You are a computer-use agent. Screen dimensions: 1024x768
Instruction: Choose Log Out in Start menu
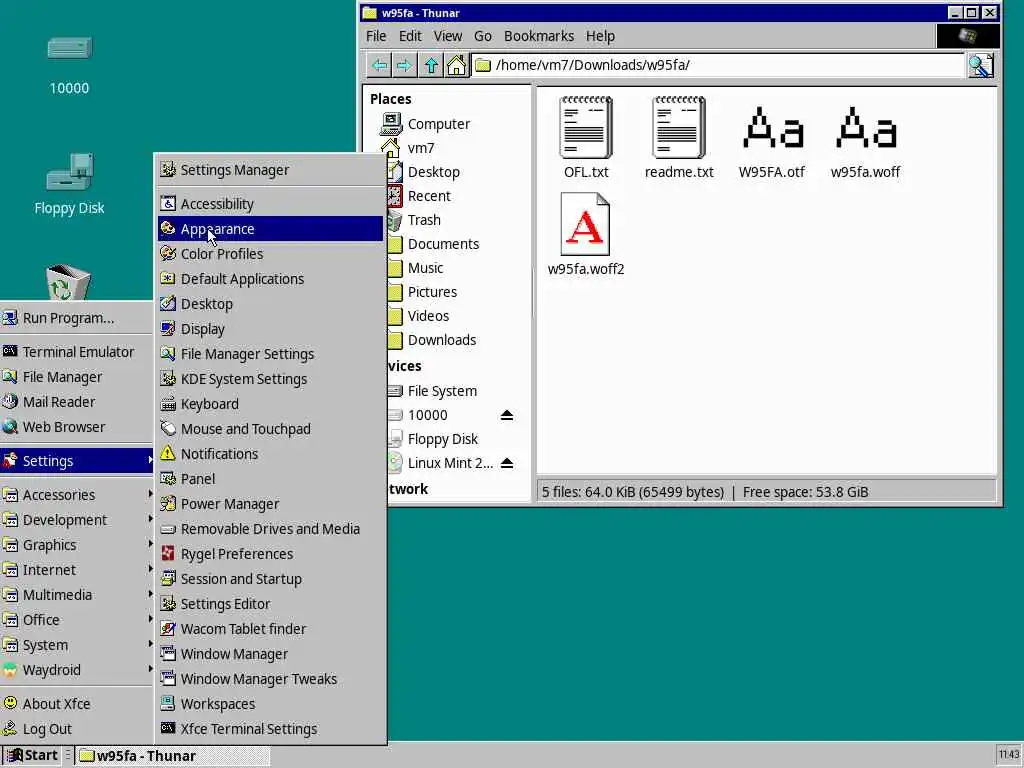(x=77, y=729)
